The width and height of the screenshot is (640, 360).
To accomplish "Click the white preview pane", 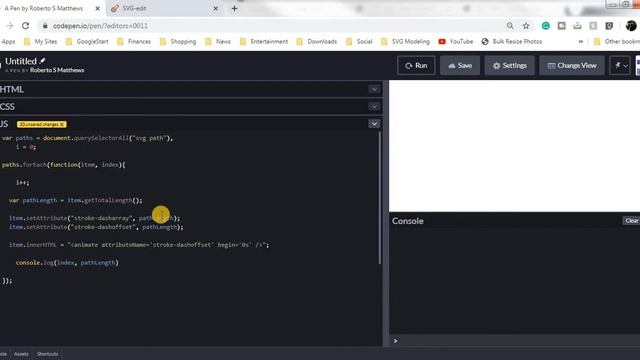I will (x=514, y=146).
